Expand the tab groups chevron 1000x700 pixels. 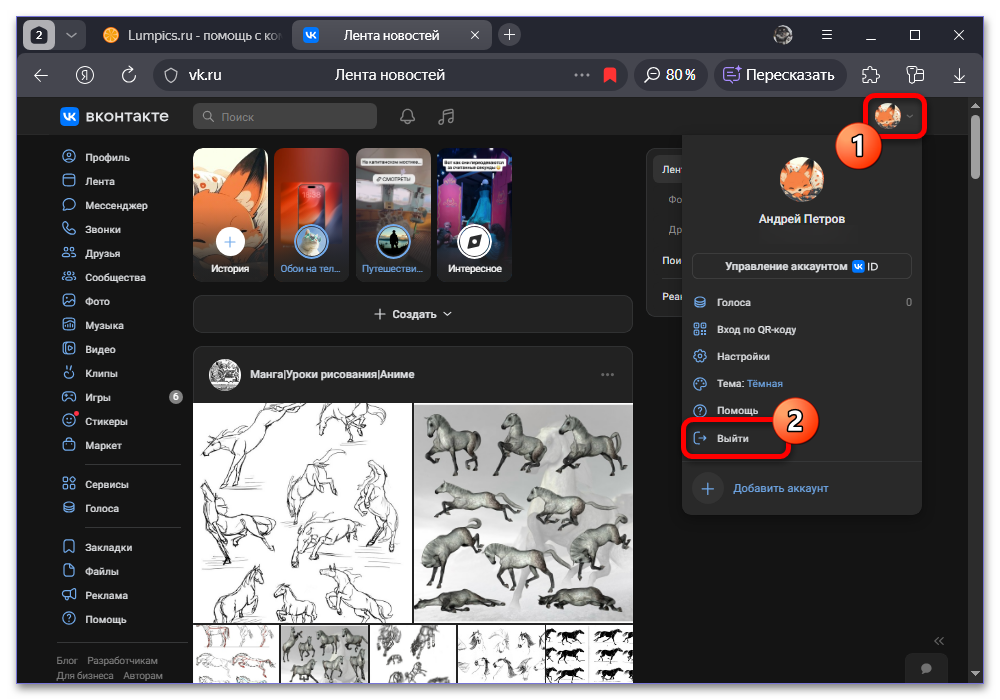point(71,35)
